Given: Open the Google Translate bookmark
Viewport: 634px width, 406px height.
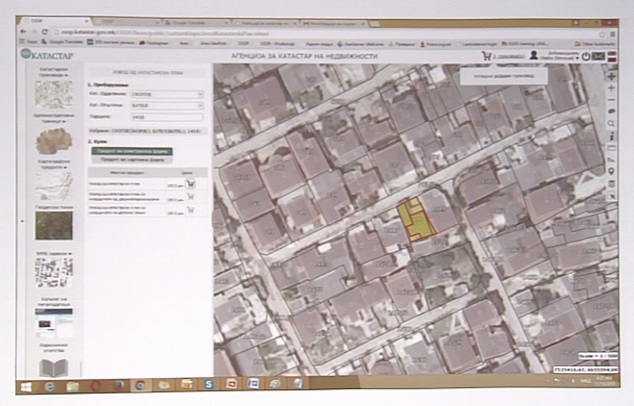Looking at the screenshot, I should click(x=64, y=41).
